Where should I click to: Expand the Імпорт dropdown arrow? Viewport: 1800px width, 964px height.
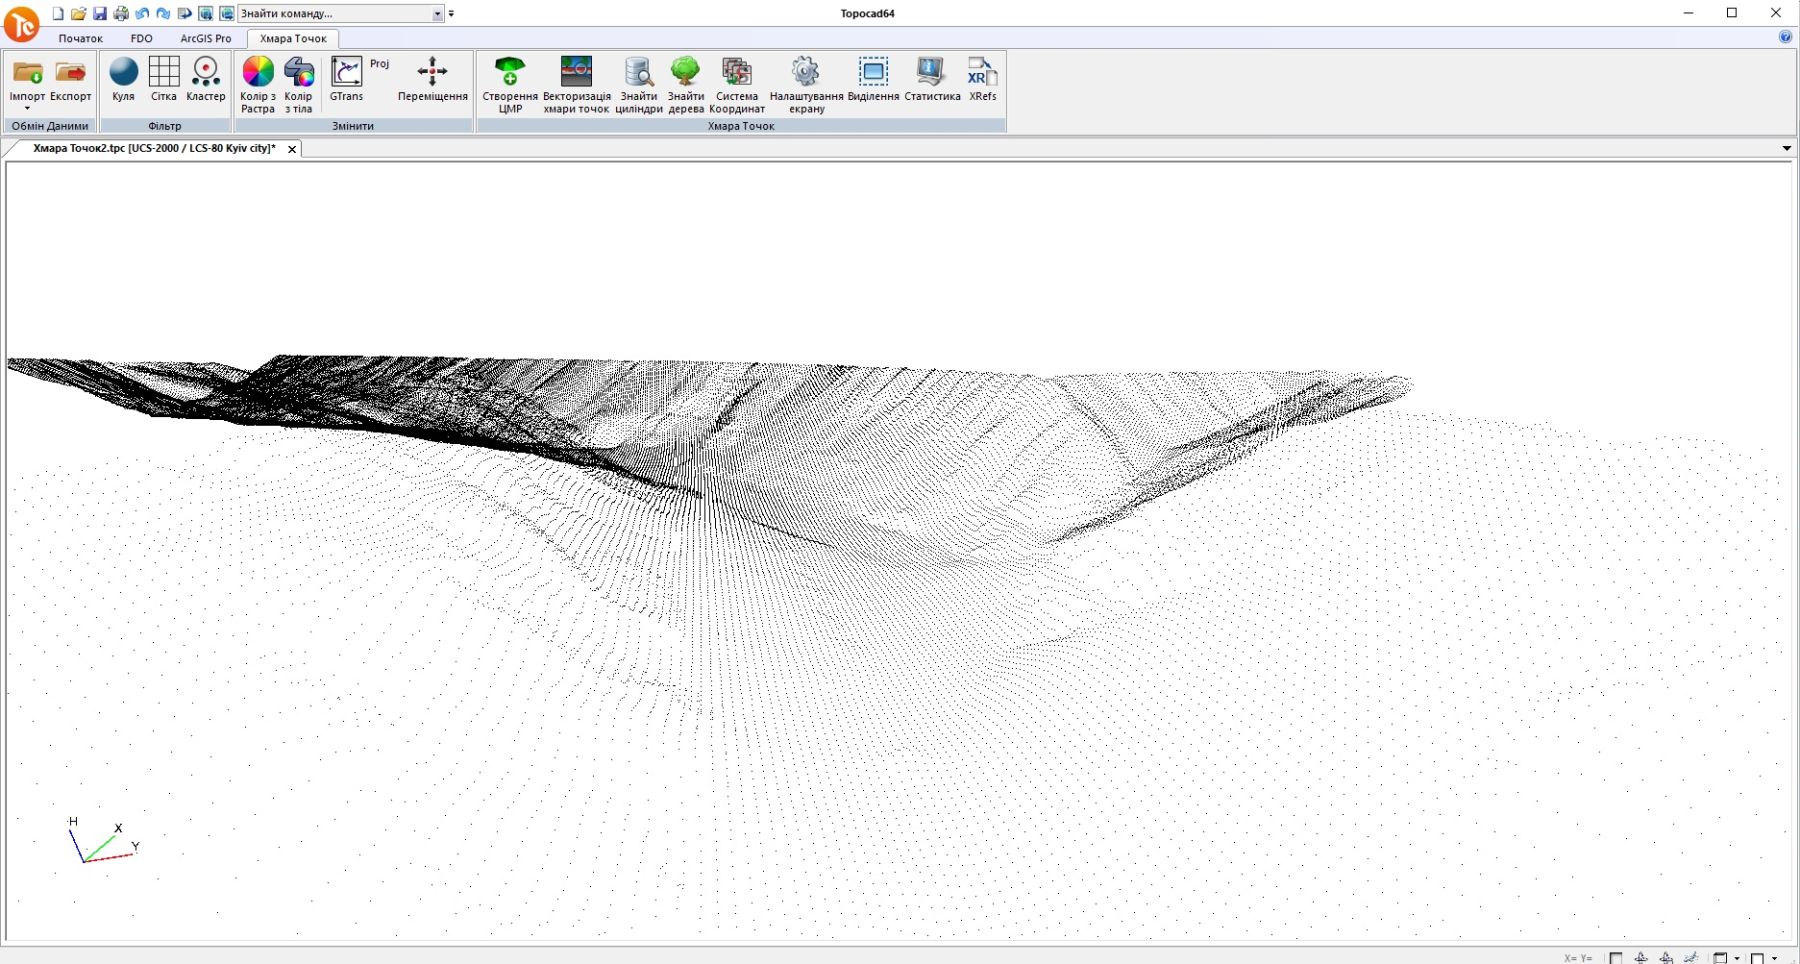coord(27,108)
